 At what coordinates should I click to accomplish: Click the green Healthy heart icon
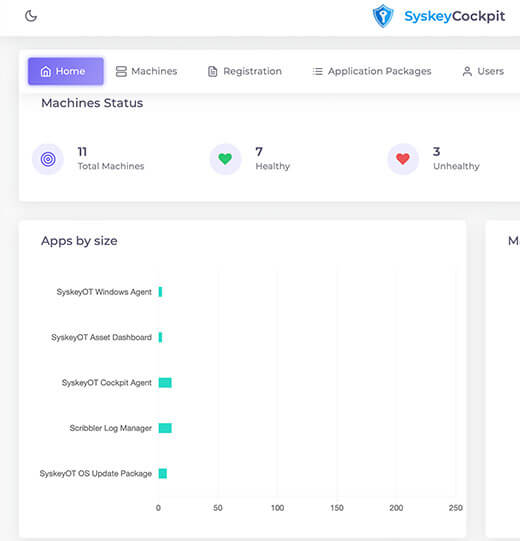(x=225, y=159)
